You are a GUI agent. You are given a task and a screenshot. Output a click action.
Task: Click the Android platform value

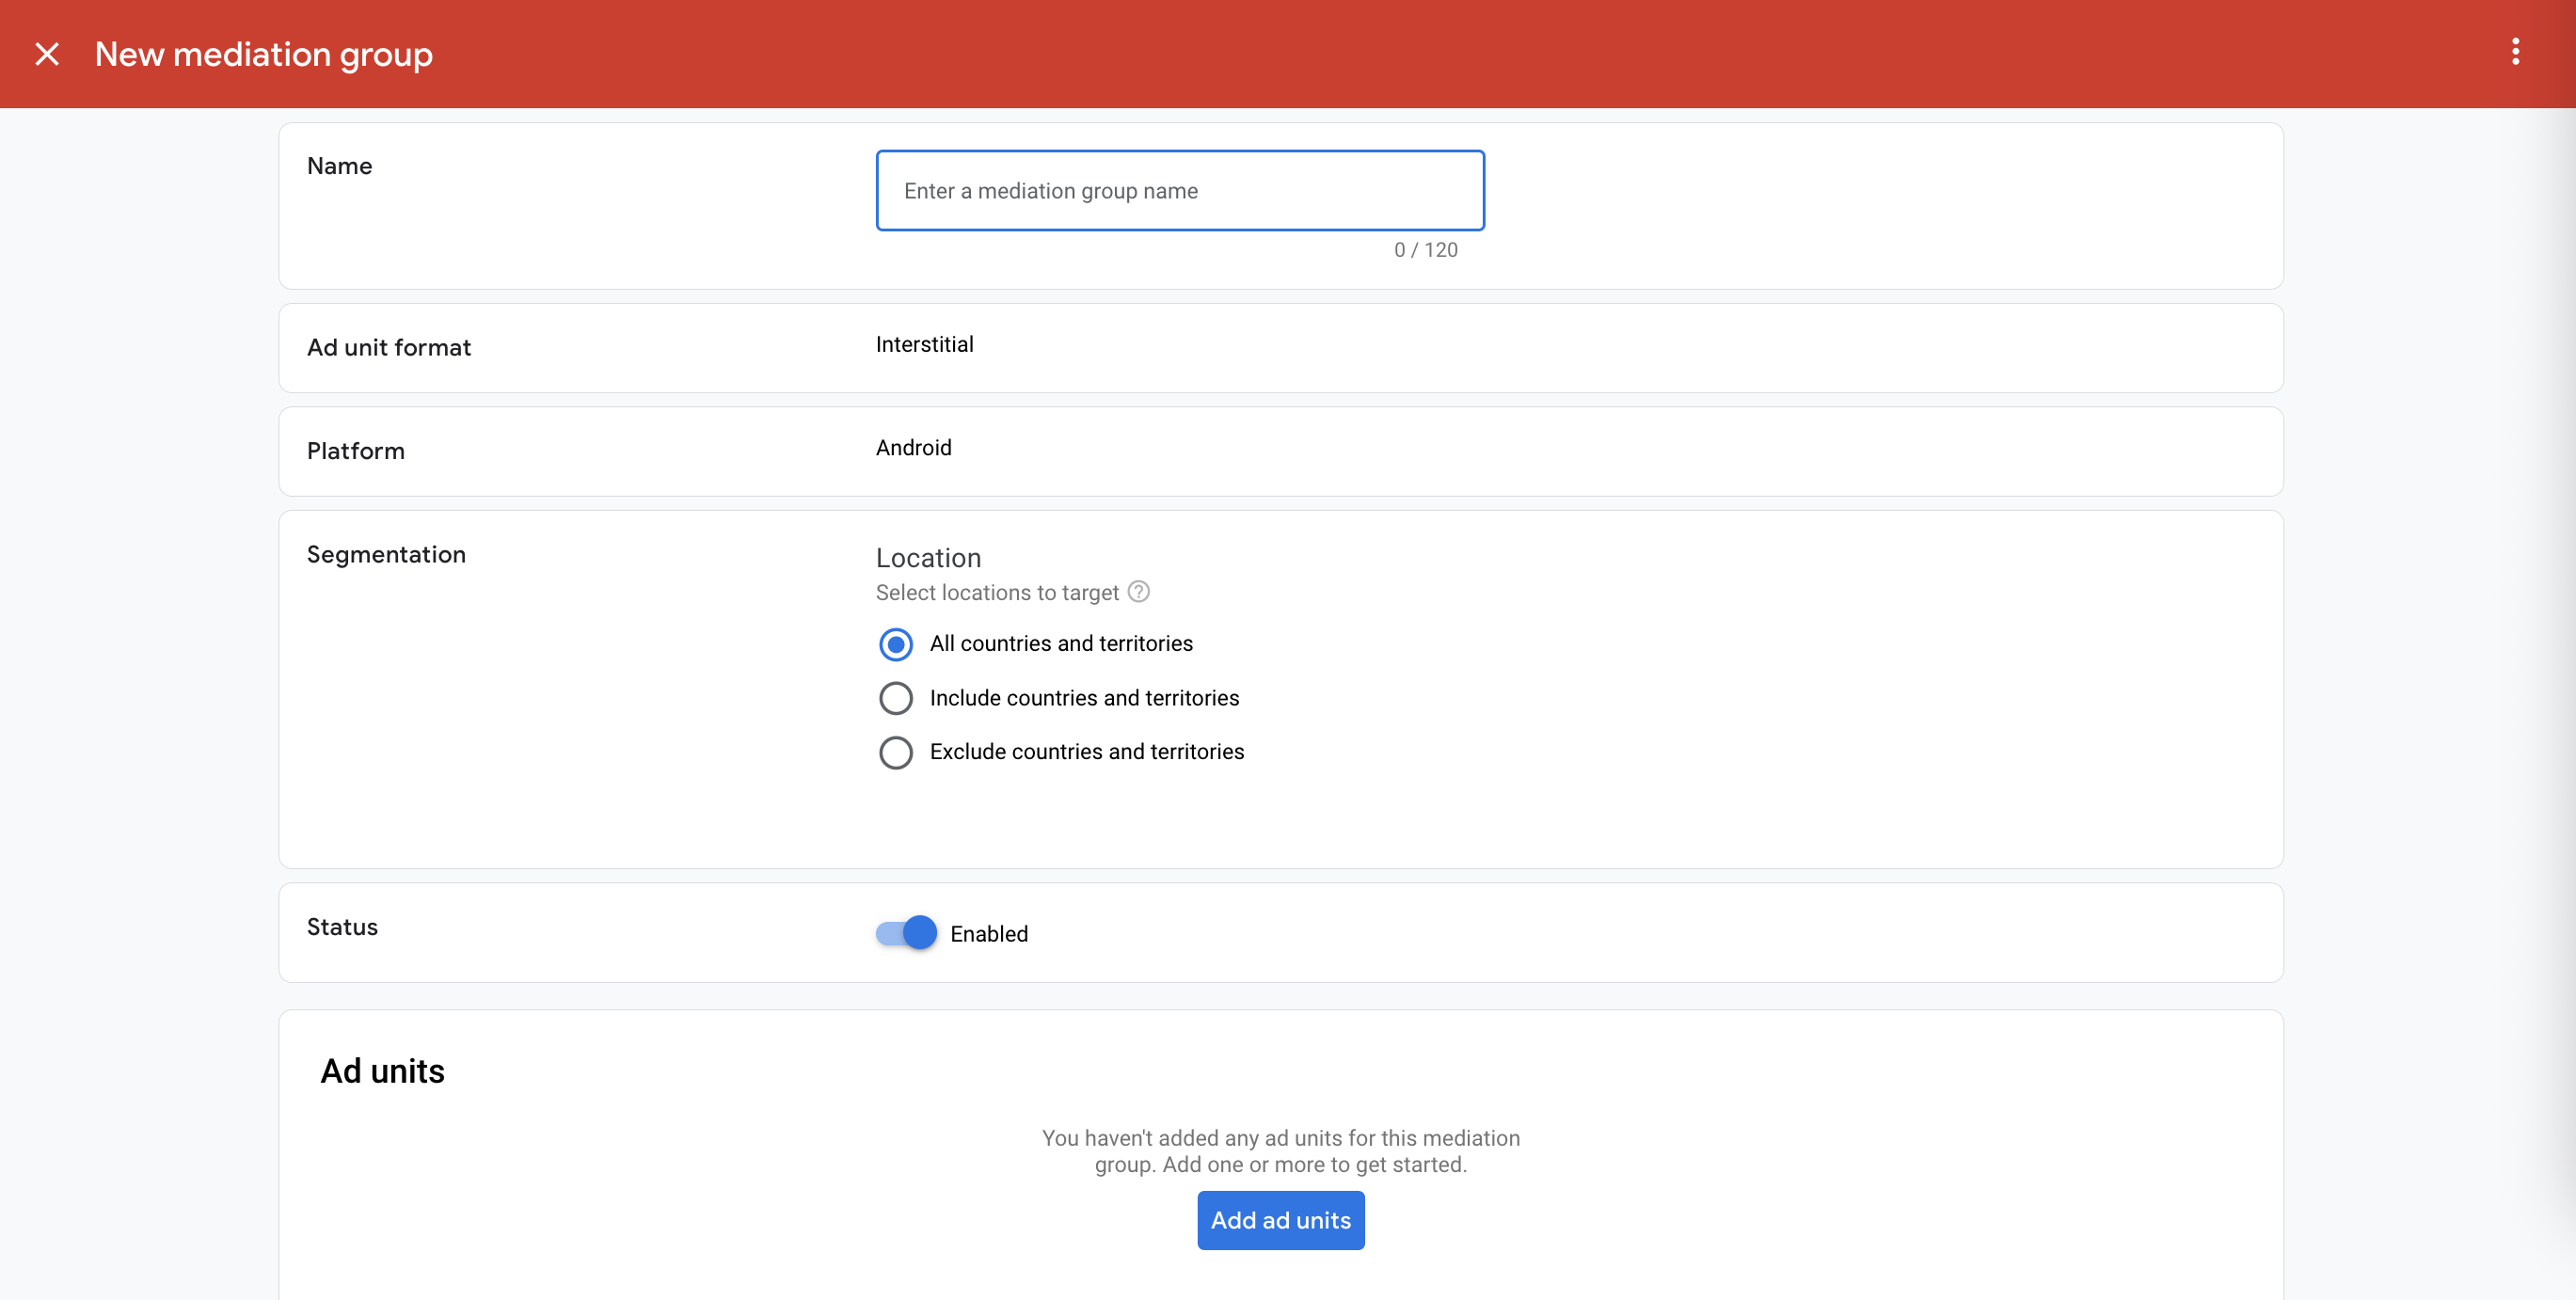coord(913,448)
